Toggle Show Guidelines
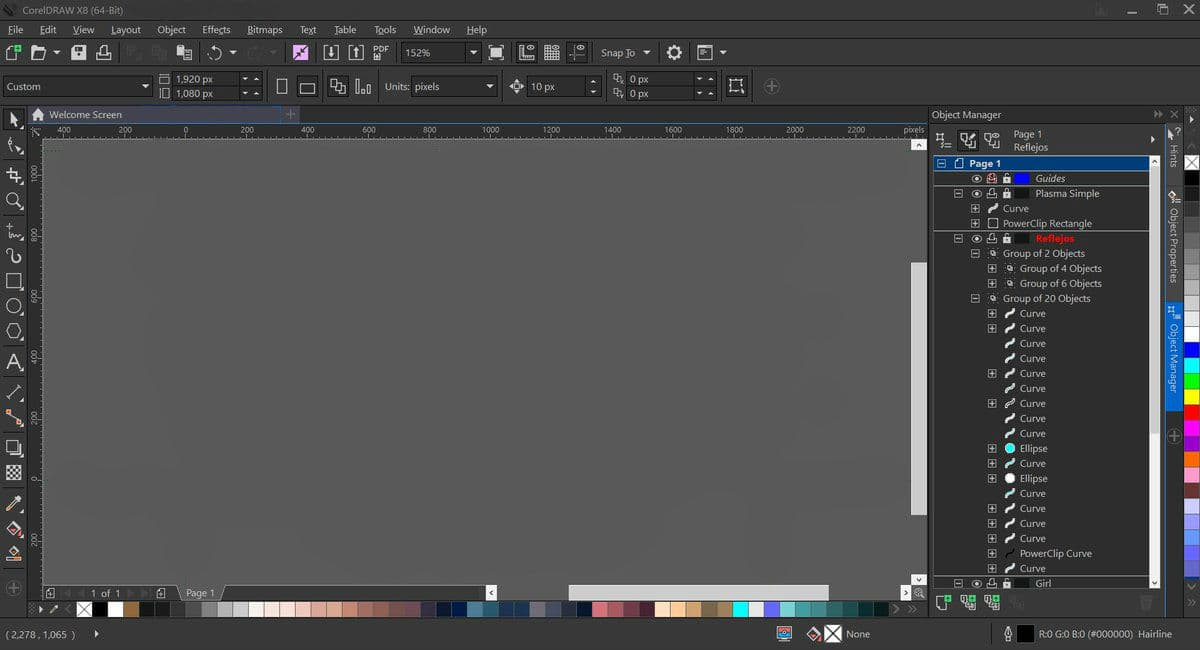This screenshot has width=1200, height=650. tap(577, 52)
